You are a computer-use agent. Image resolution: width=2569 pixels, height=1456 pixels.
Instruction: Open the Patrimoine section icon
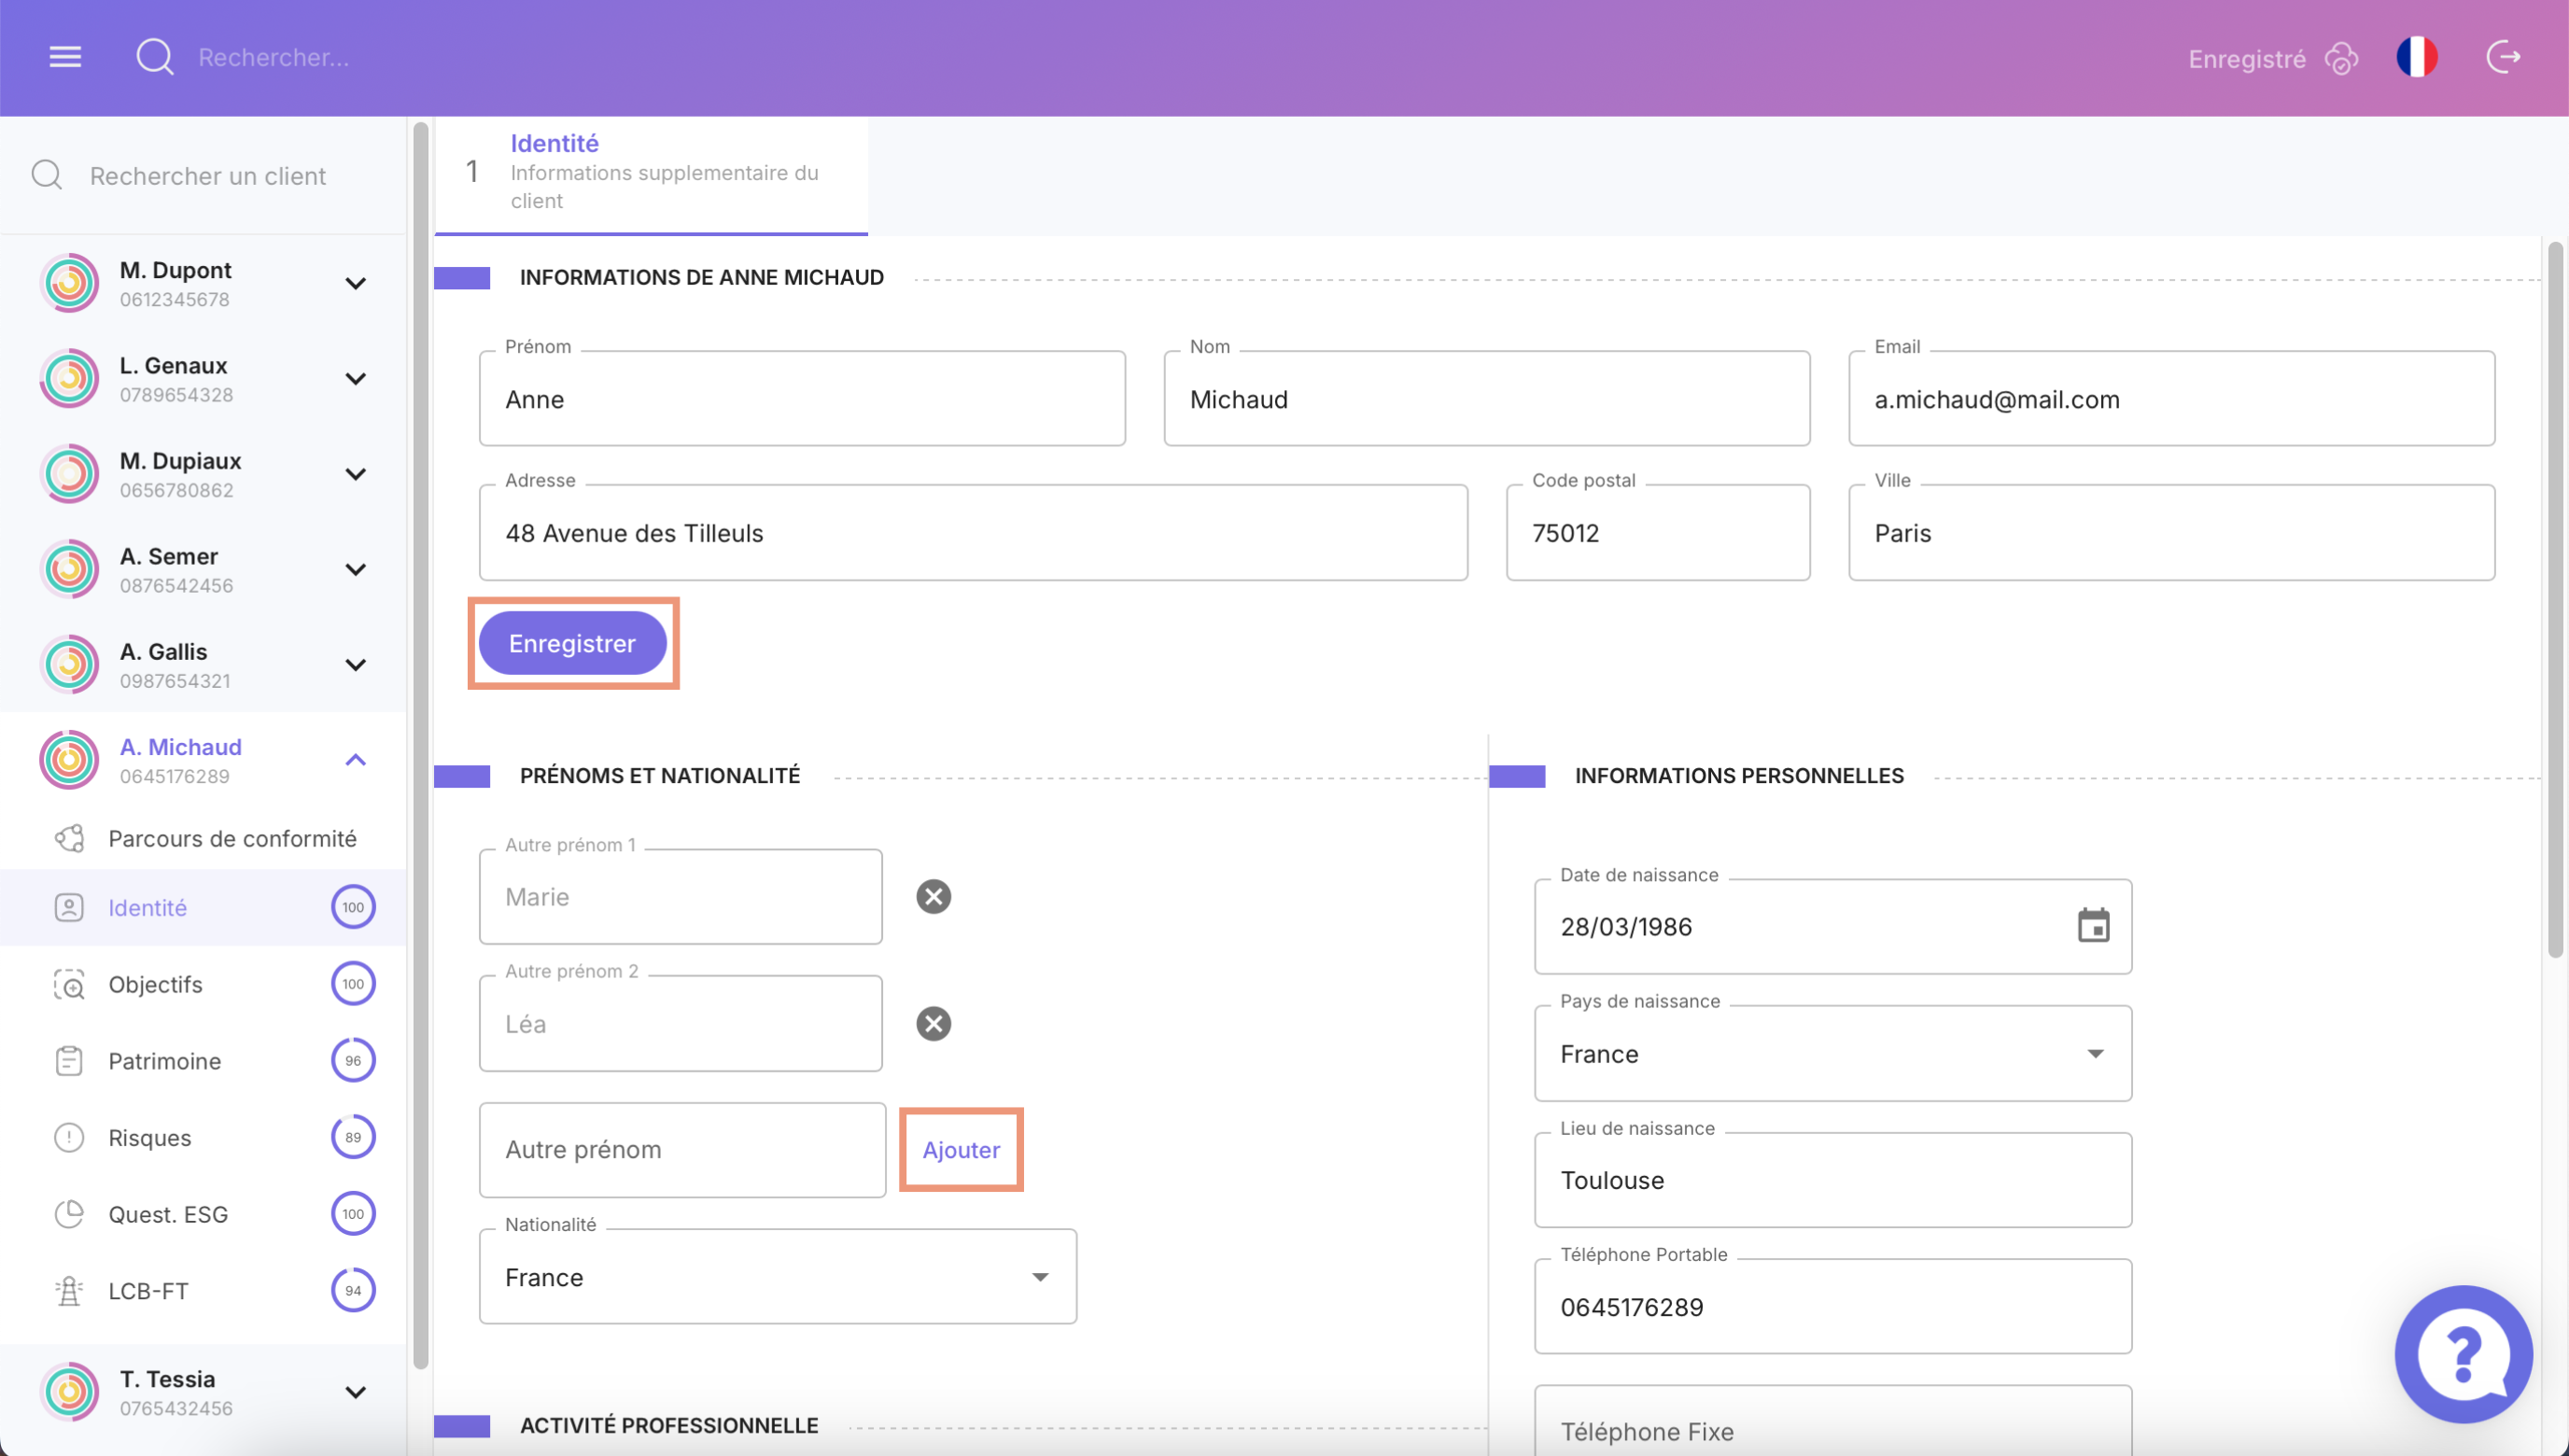click(69, 1060)
